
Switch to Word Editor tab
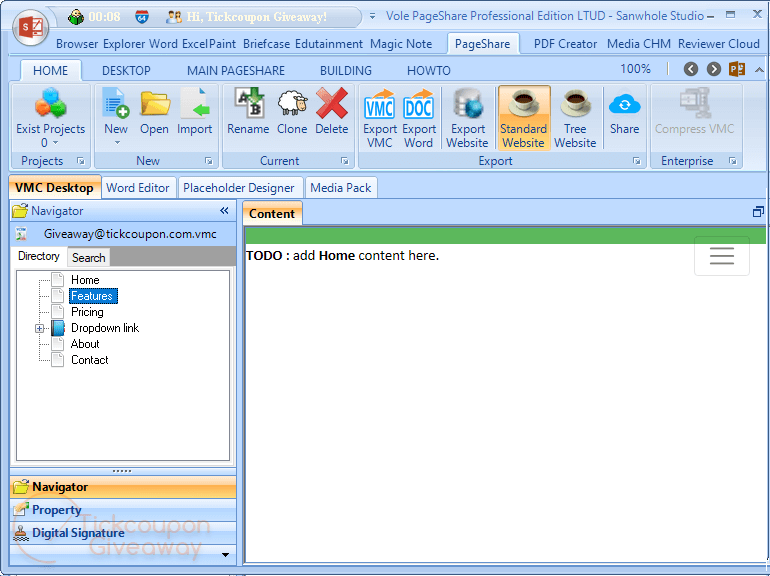(x=138, y=188)
